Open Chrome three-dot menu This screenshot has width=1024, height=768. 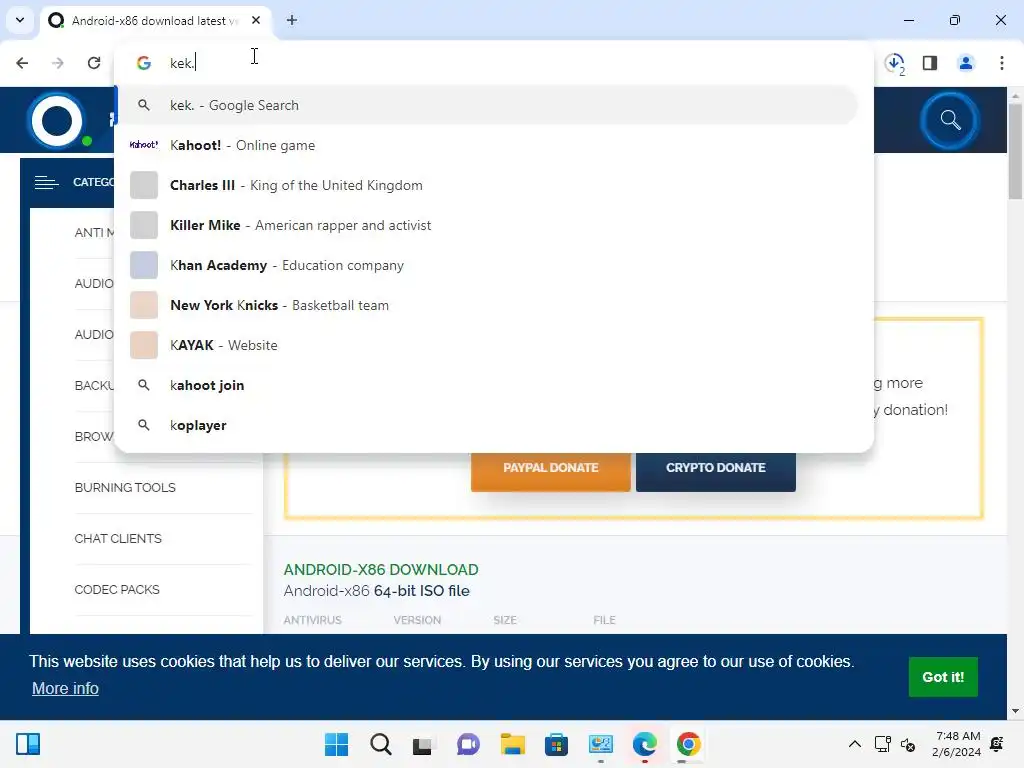1002,63
